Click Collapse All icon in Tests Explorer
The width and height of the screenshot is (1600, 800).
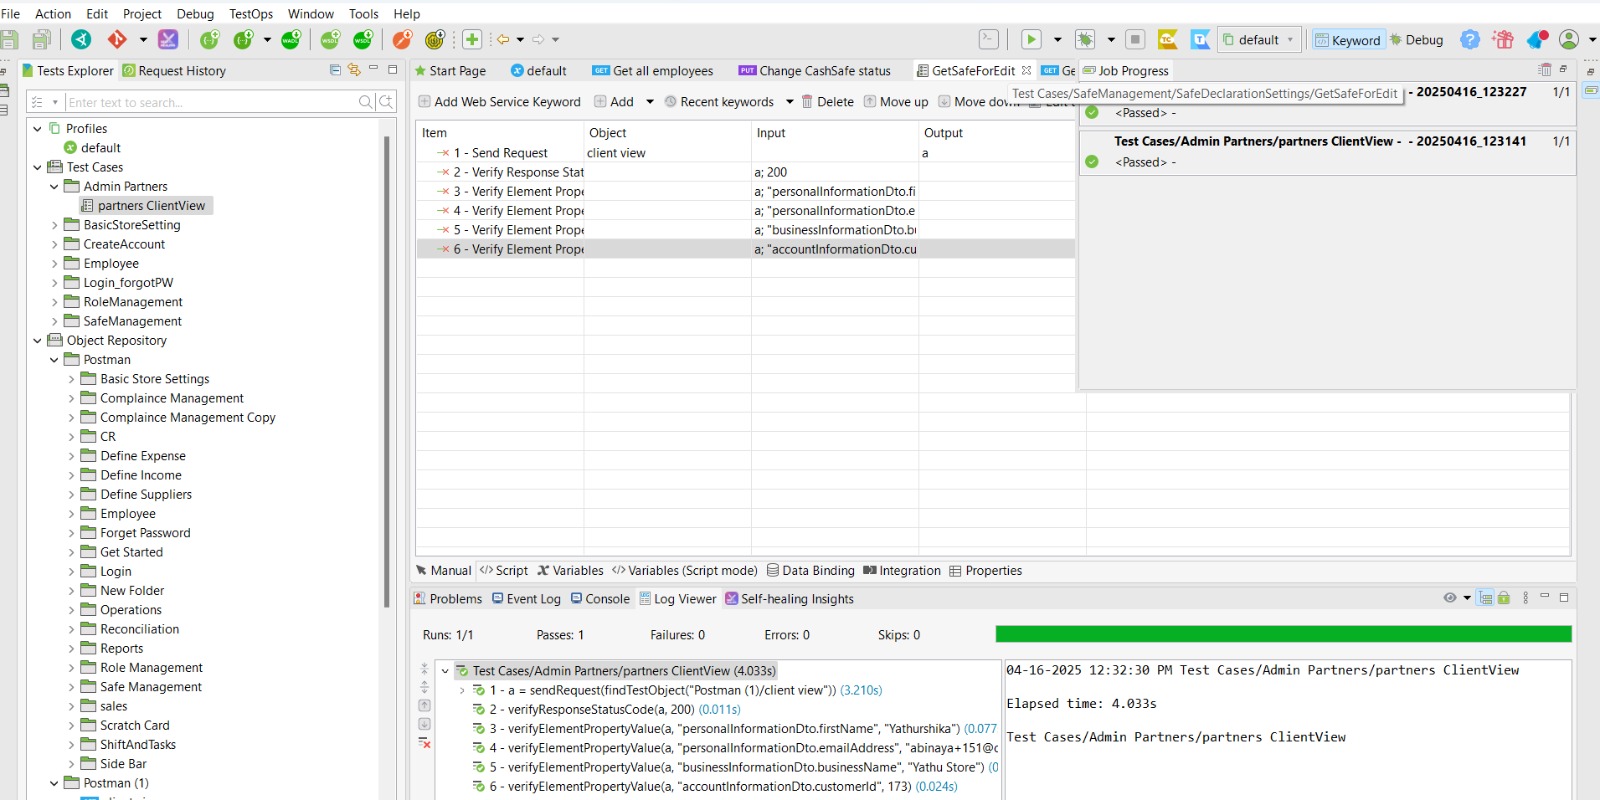coord(335,70)
